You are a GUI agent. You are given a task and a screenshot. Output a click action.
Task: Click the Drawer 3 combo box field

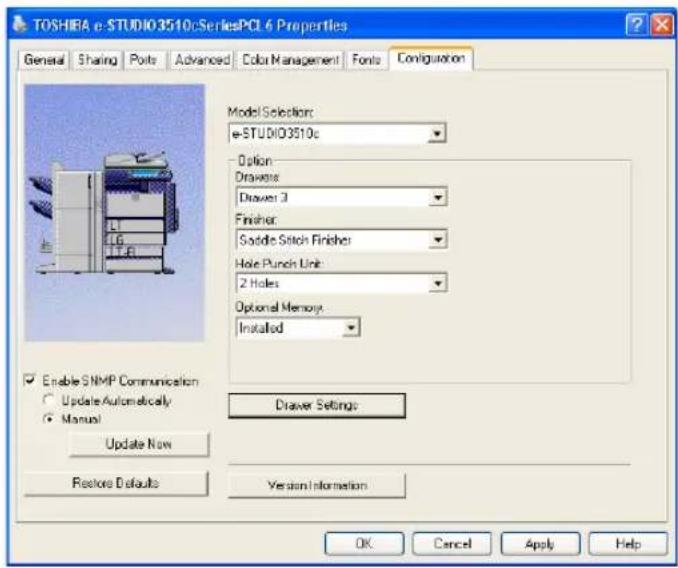341,198
